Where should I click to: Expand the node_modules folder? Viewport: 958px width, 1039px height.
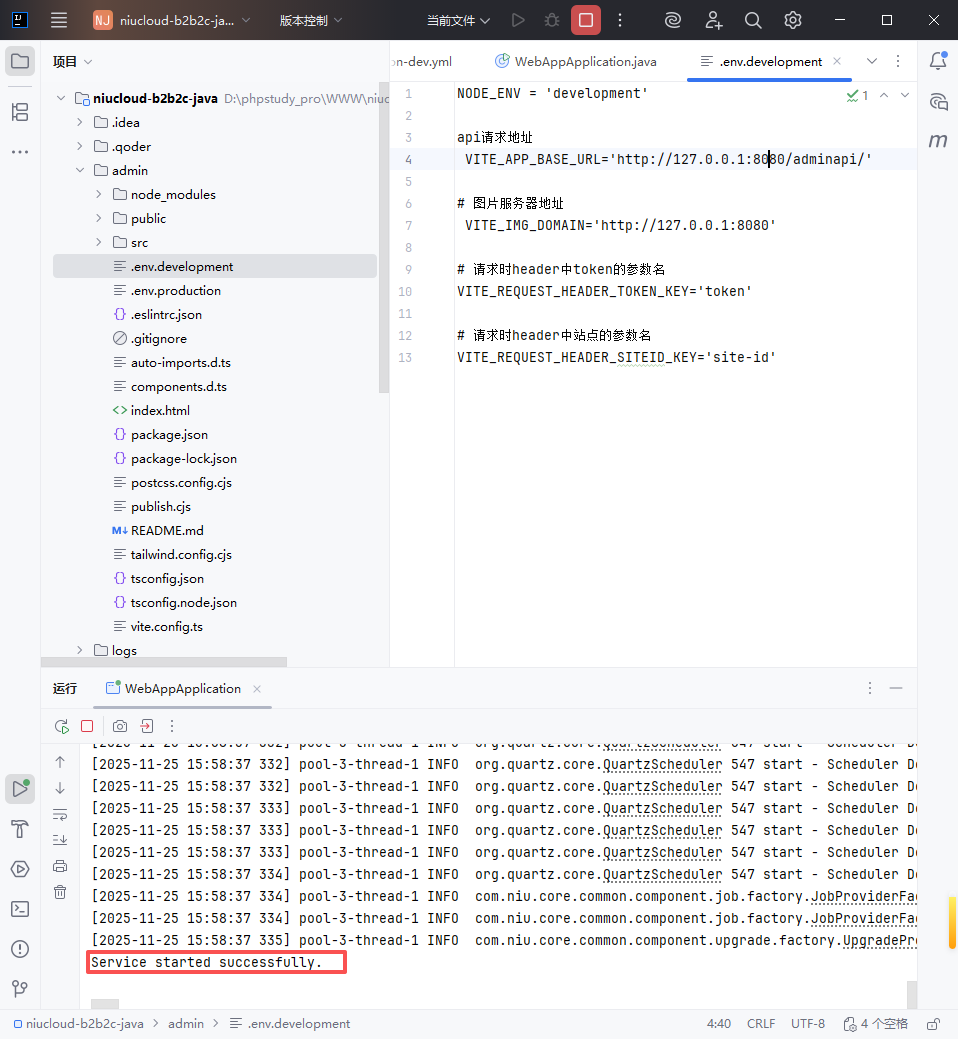point(99,195)
